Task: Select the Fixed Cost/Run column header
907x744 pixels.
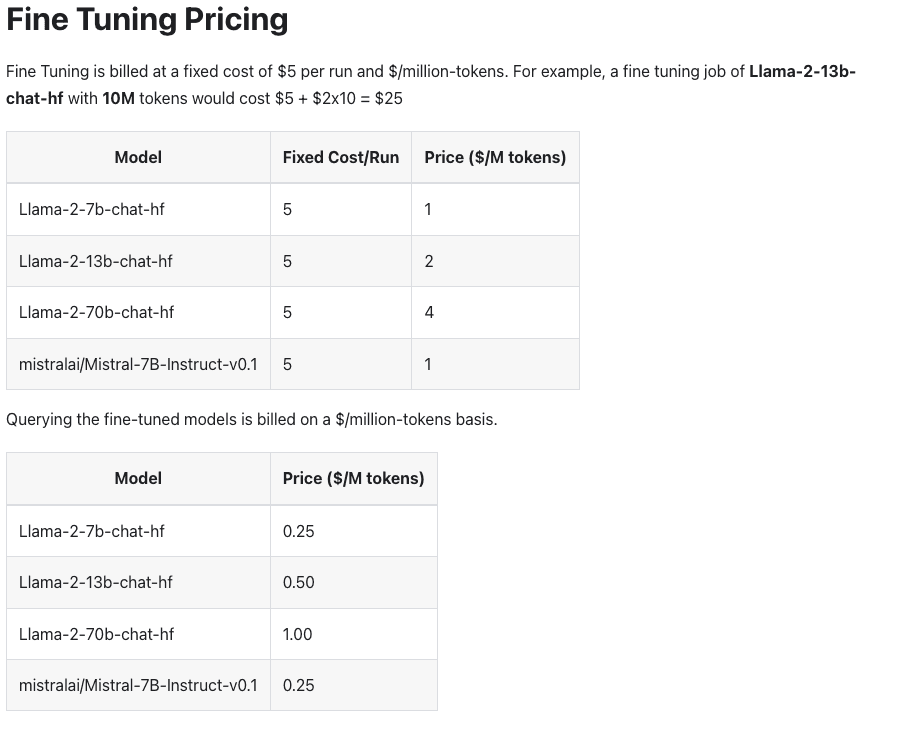Action: [x=341, y=157]
